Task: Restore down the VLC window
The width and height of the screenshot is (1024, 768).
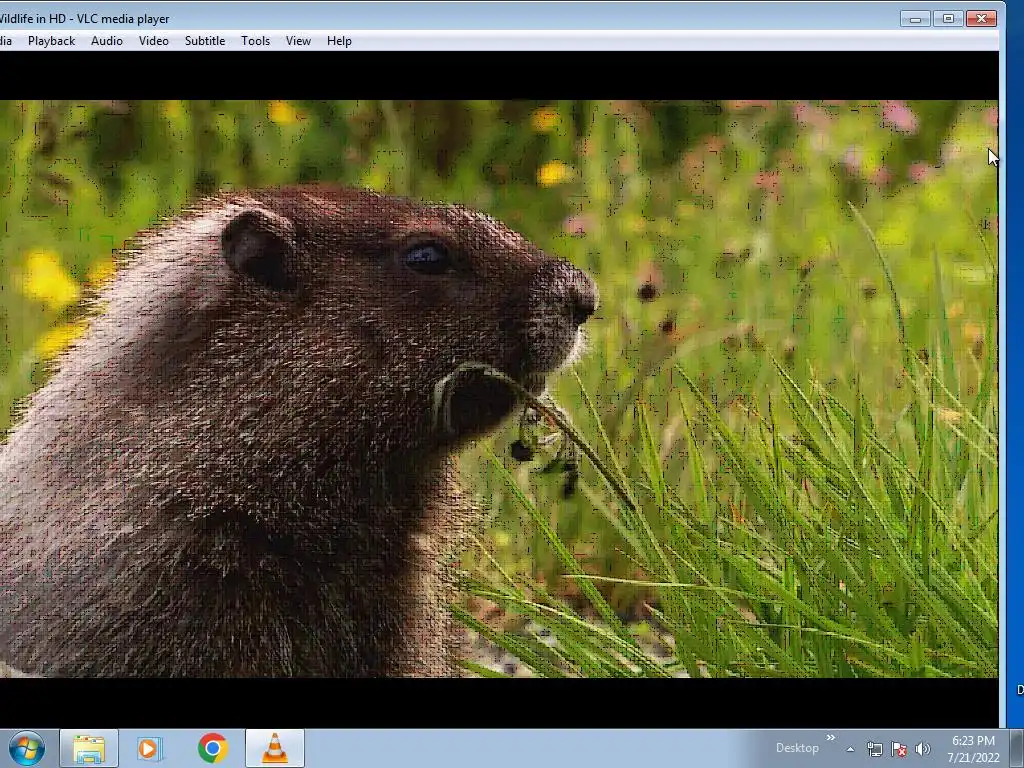Action: tap(948, 19)
